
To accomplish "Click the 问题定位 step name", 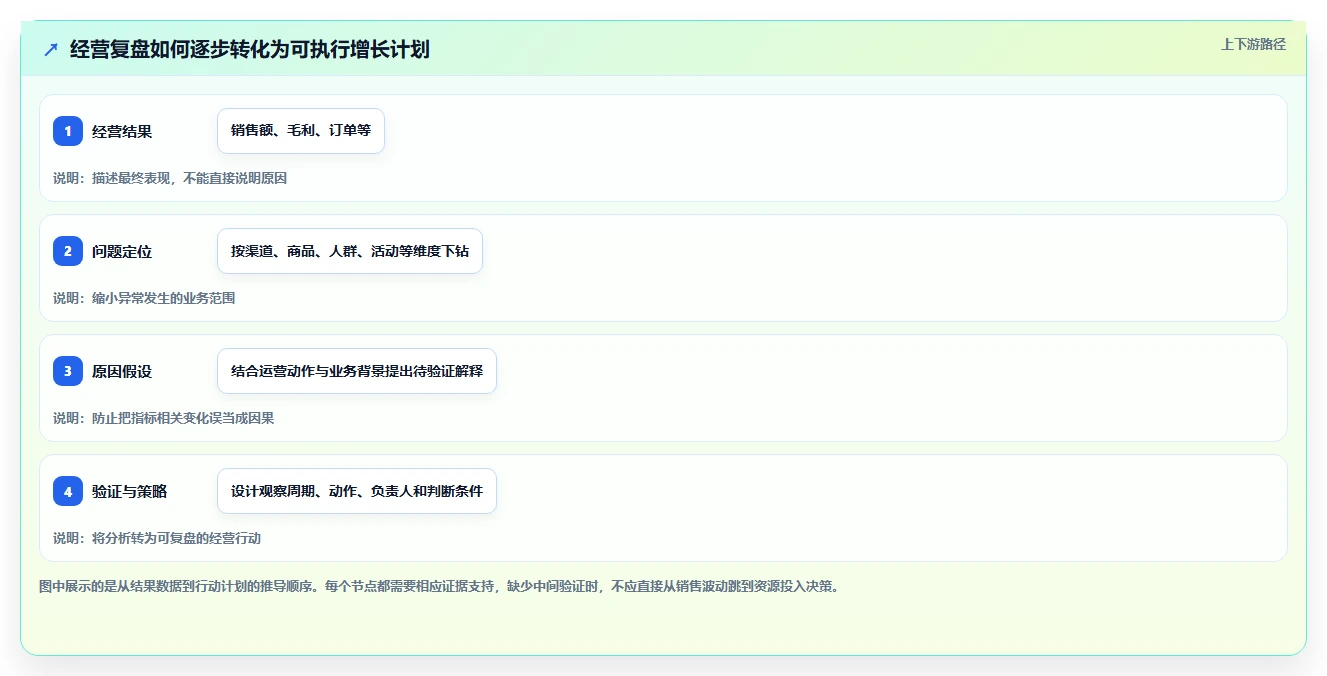I will [x=122, y=251].
